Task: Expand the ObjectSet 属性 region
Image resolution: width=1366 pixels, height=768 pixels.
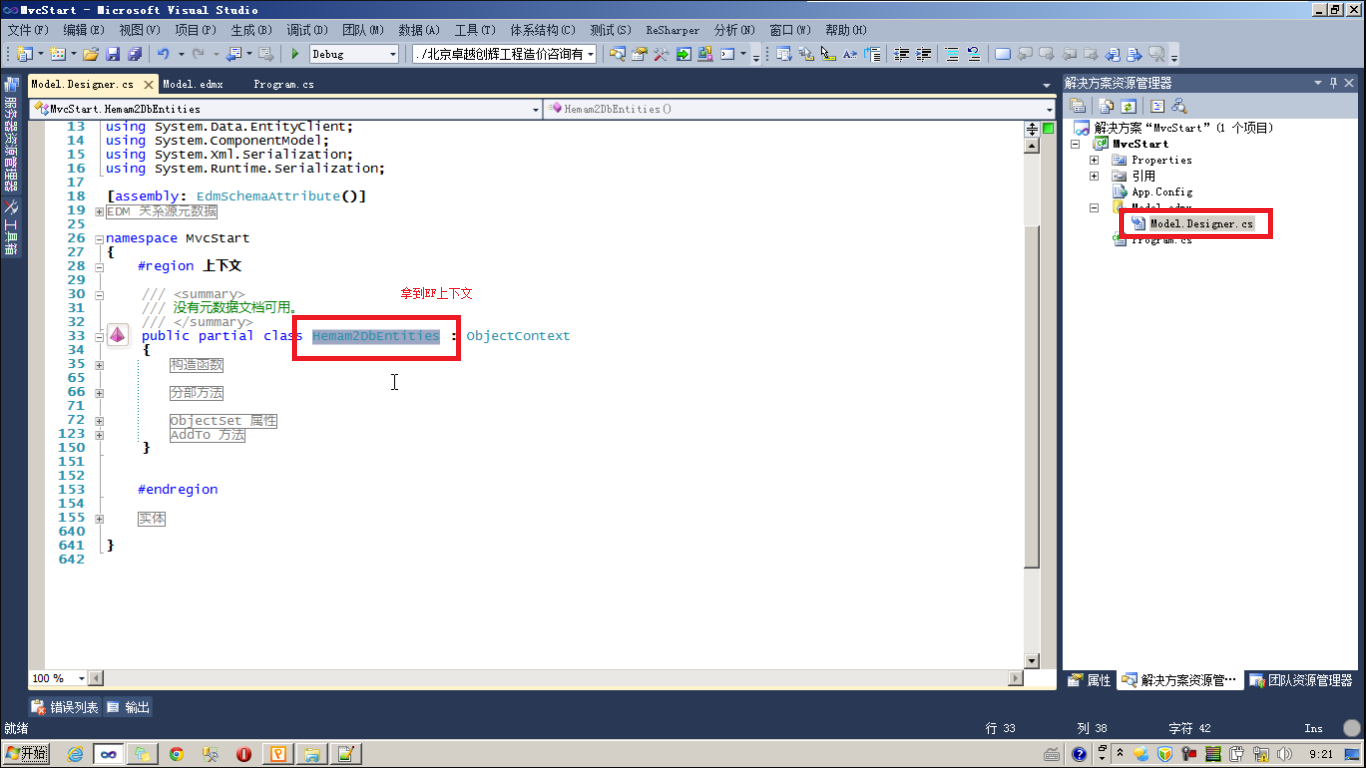Action: [99, 421]
